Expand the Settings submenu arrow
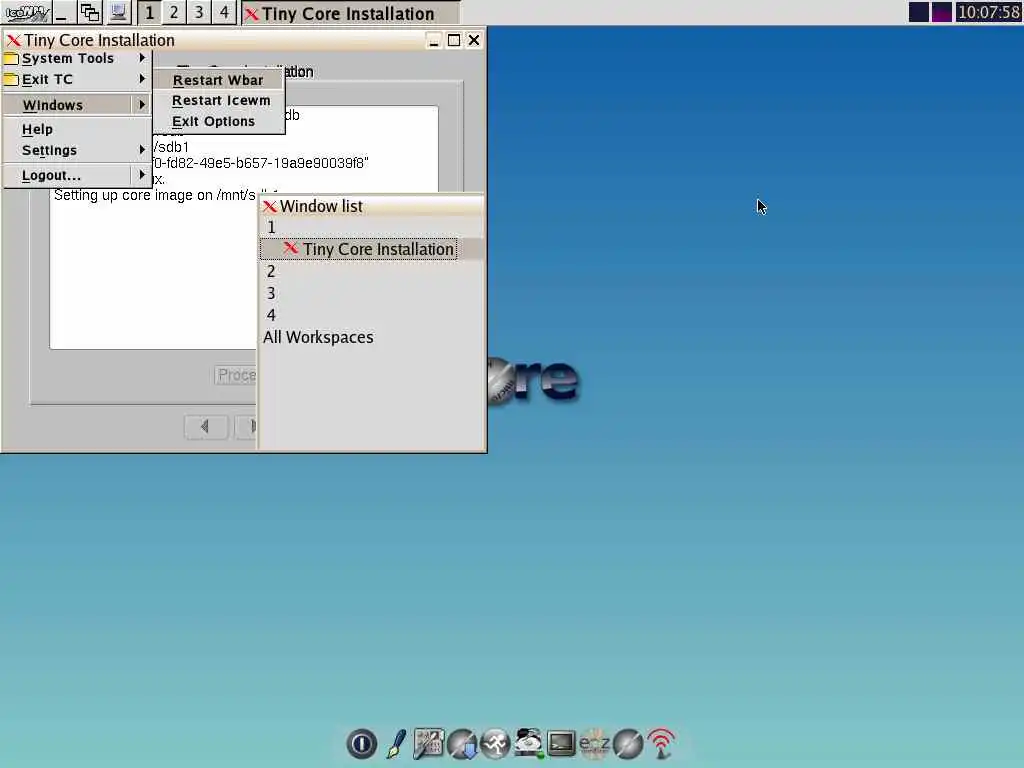 click(142, 150)
